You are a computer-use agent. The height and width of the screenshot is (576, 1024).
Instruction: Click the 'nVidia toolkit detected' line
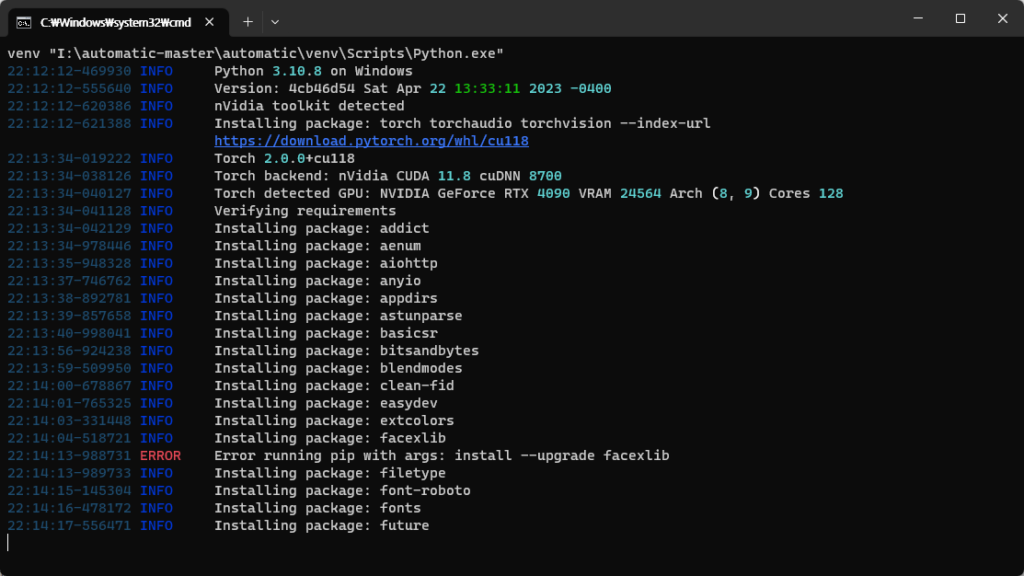coord(309,106)
